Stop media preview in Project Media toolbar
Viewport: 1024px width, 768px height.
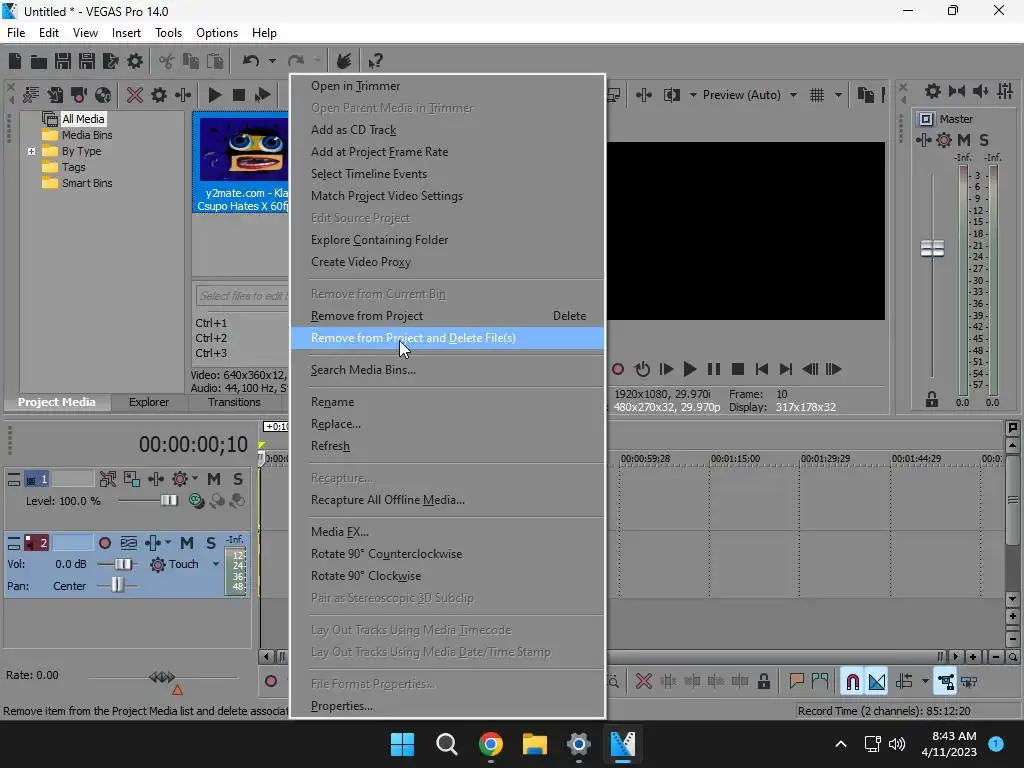[238, 95]
